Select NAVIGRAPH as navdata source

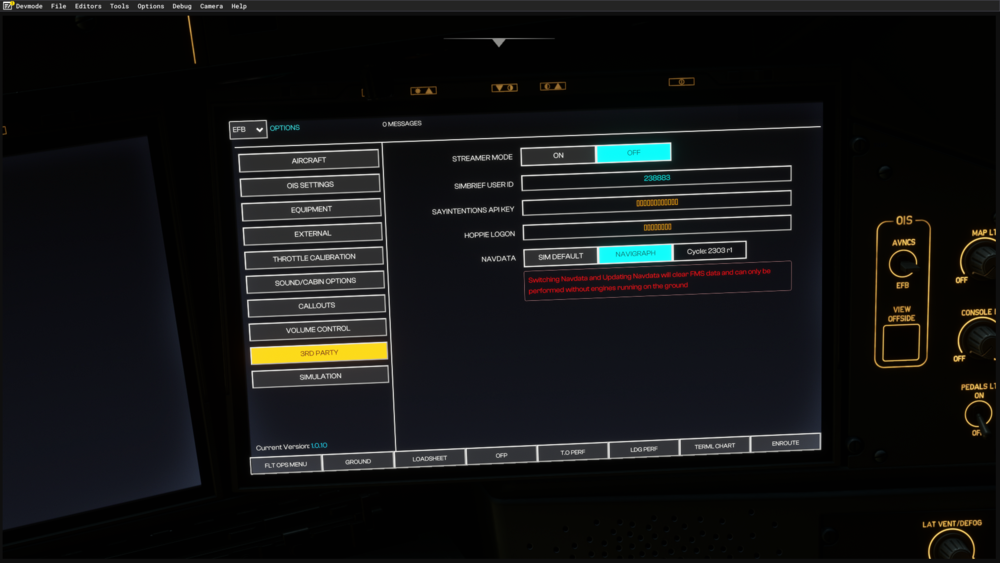635,254
